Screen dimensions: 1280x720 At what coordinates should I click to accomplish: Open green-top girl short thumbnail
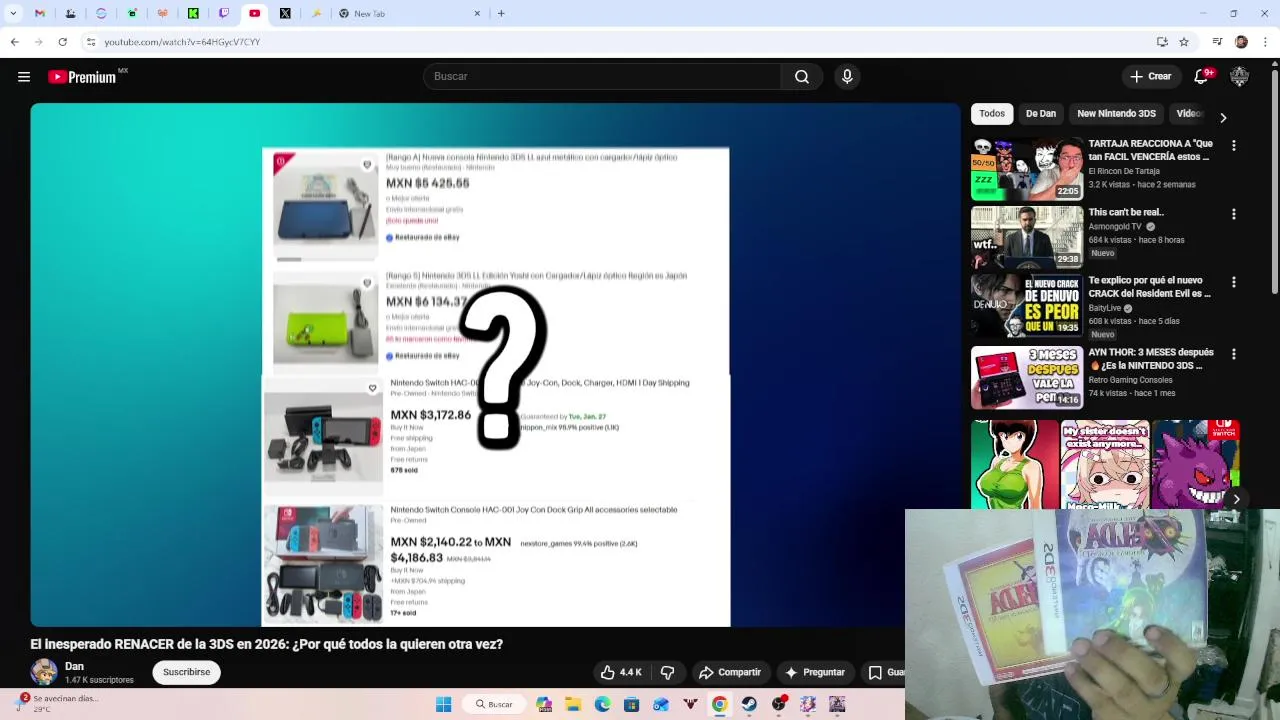click(1015, 465)
